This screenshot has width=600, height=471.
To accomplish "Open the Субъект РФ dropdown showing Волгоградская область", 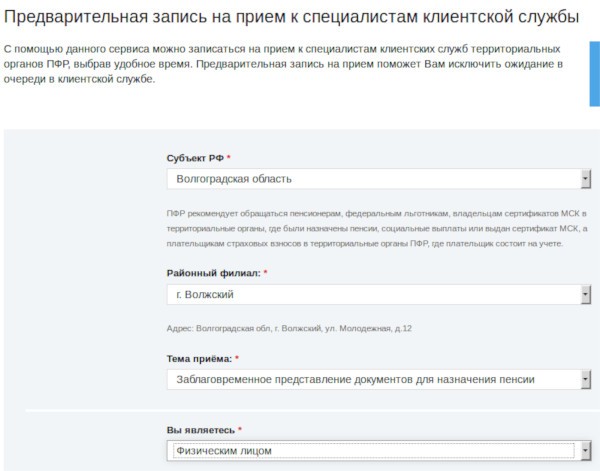I will (379, 179).
